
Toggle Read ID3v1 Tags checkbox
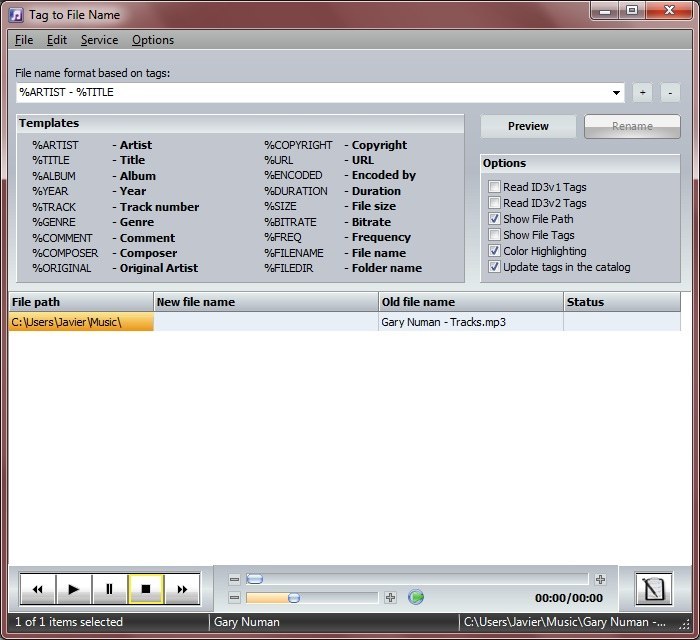tap(494, 187)
